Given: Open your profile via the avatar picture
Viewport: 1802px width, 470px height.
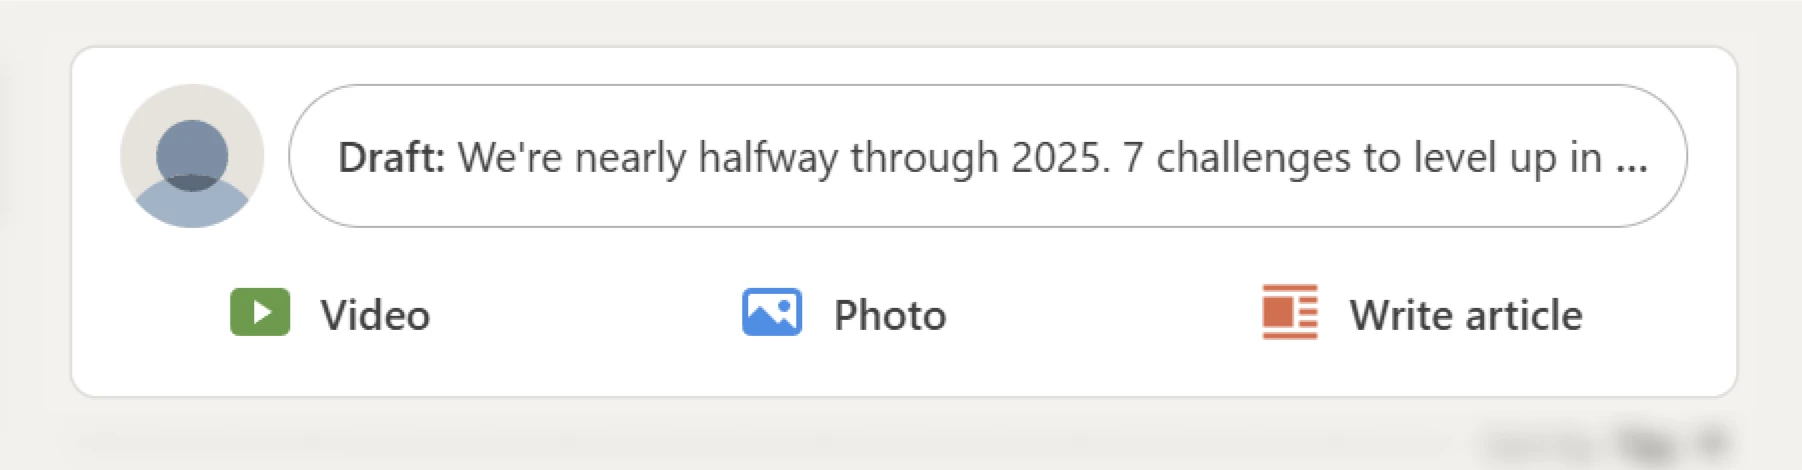Looking at the screenshot, I should pyautogui.click(x=192, y=156).
